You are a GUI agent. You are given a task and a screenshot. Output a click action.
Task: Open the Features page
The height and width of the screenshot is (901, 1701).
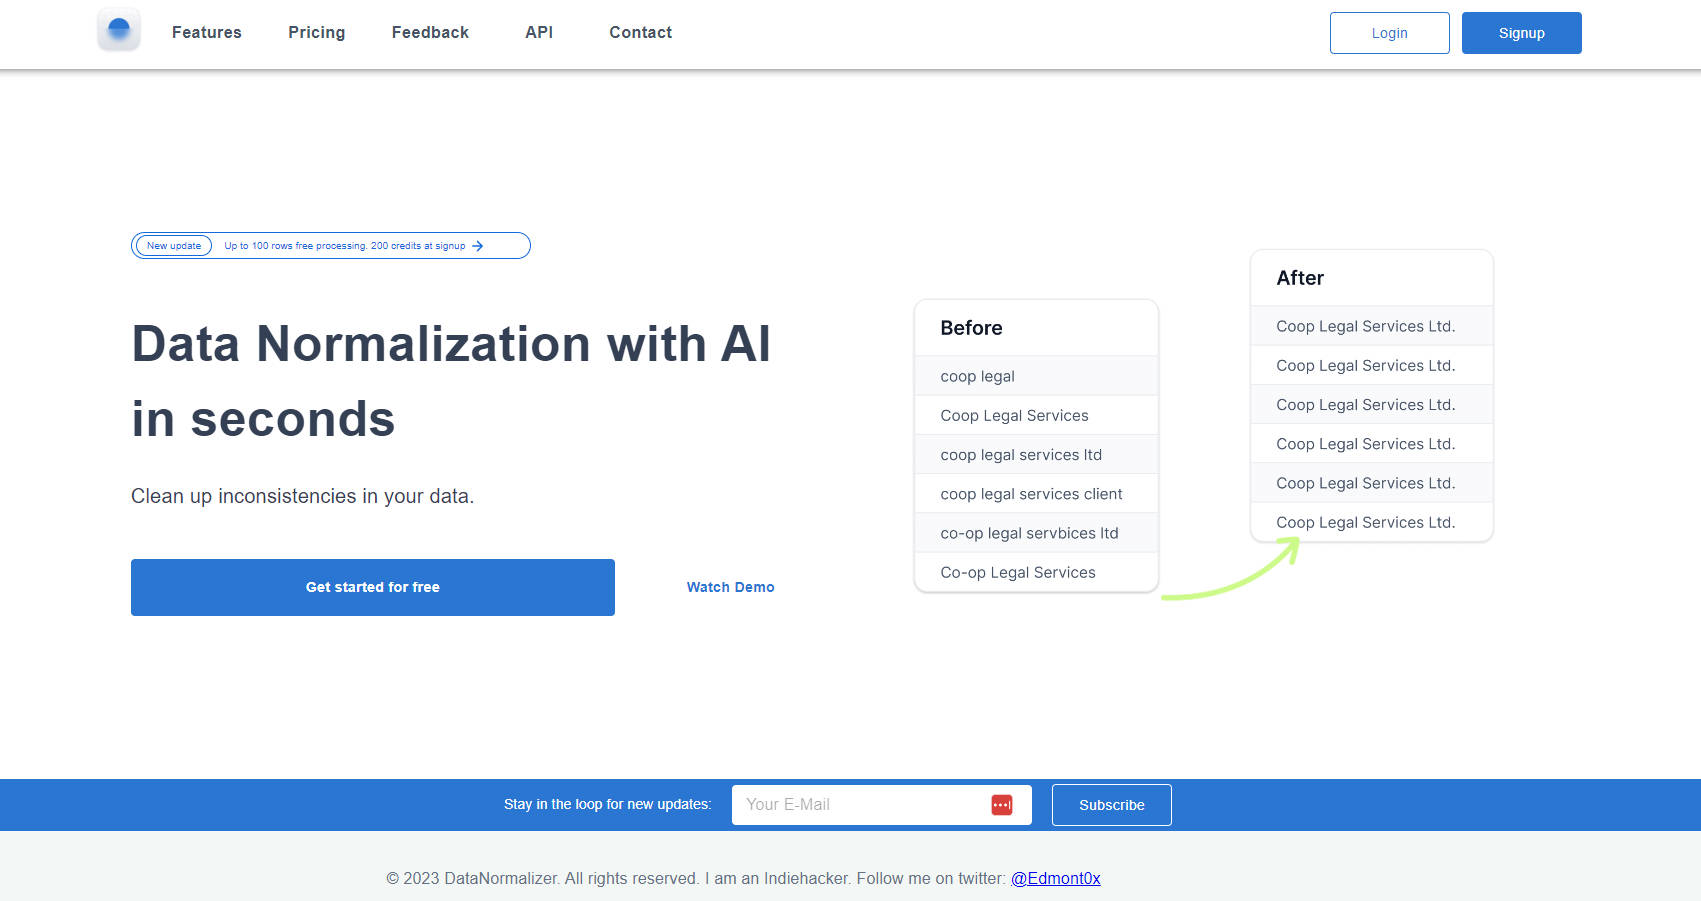pos(206,32)
